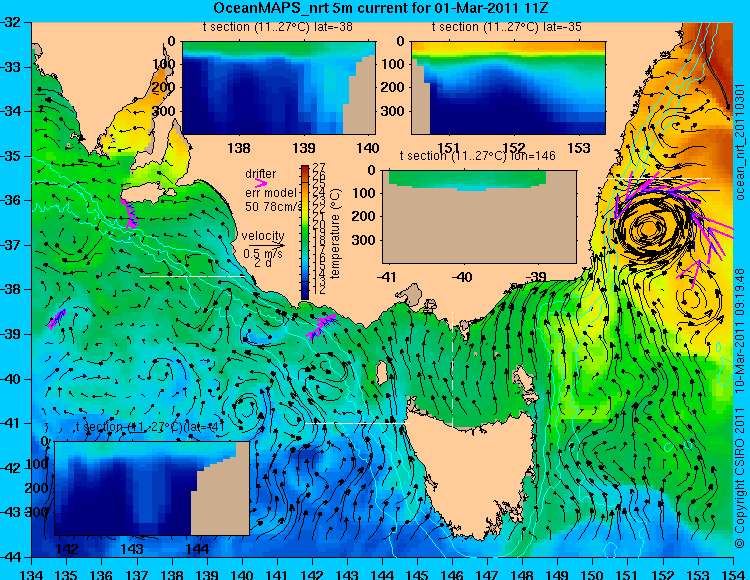Click the magenta drifter track near 142.3E, 38.8S

(x=321, y=327)
